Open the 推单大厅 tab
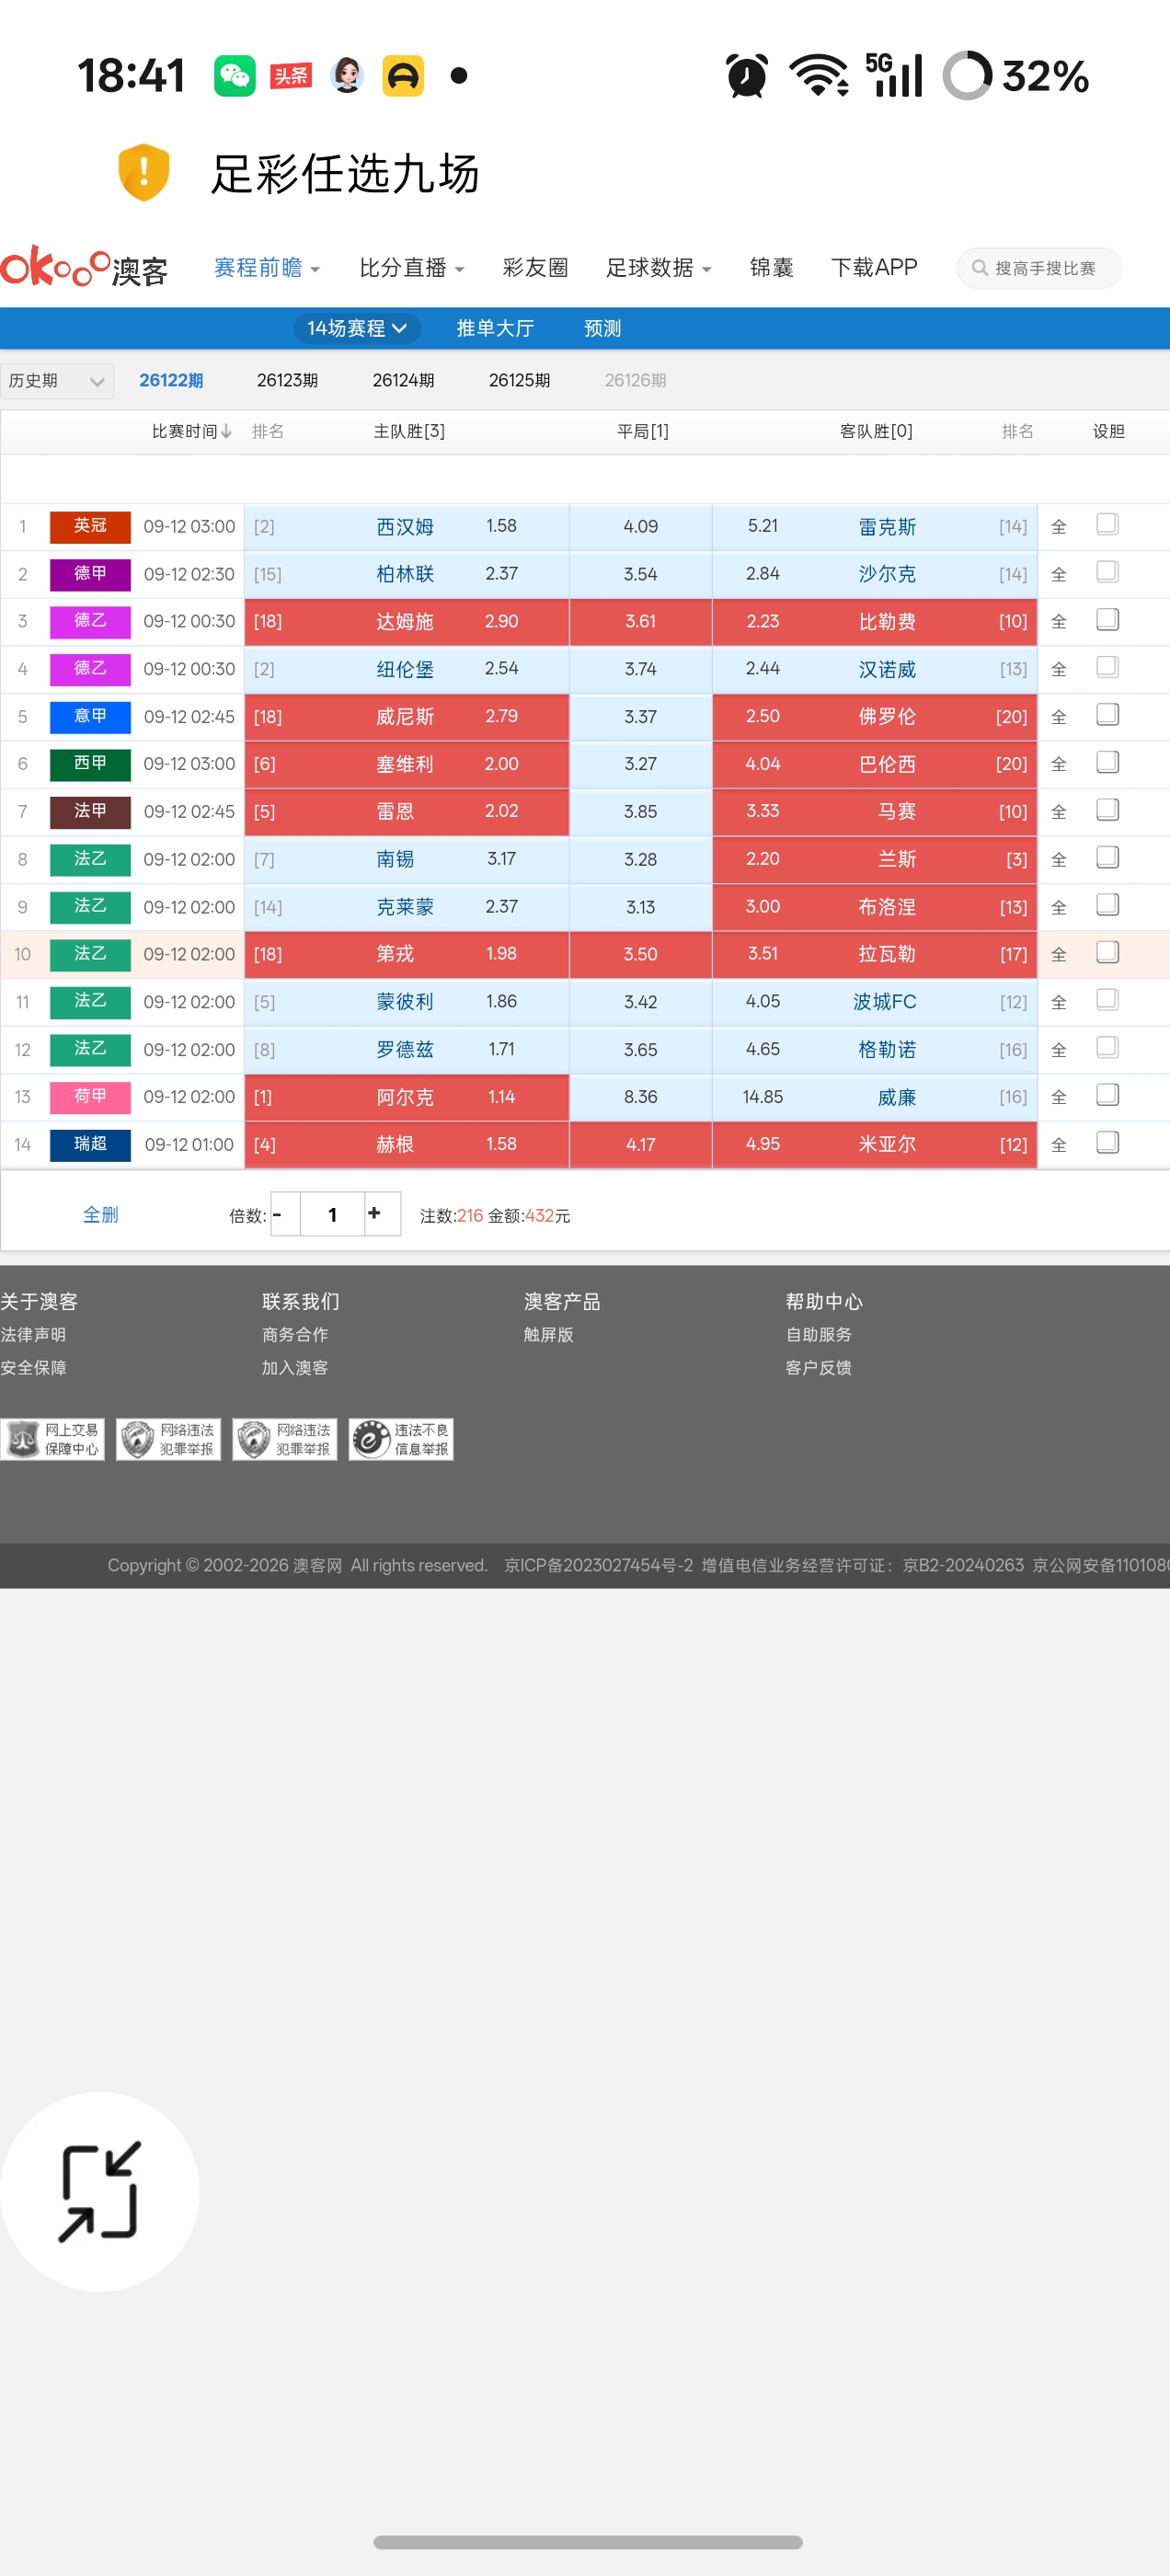The height and width of the screenshot is (2576, 1170). [495, 328]
